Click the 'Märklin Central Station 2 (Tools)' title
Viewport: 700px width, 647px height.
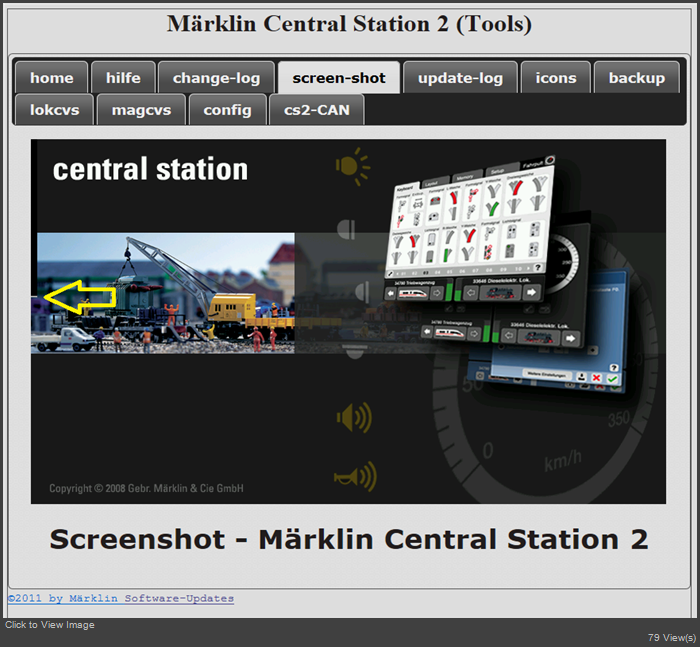[350, 24]
